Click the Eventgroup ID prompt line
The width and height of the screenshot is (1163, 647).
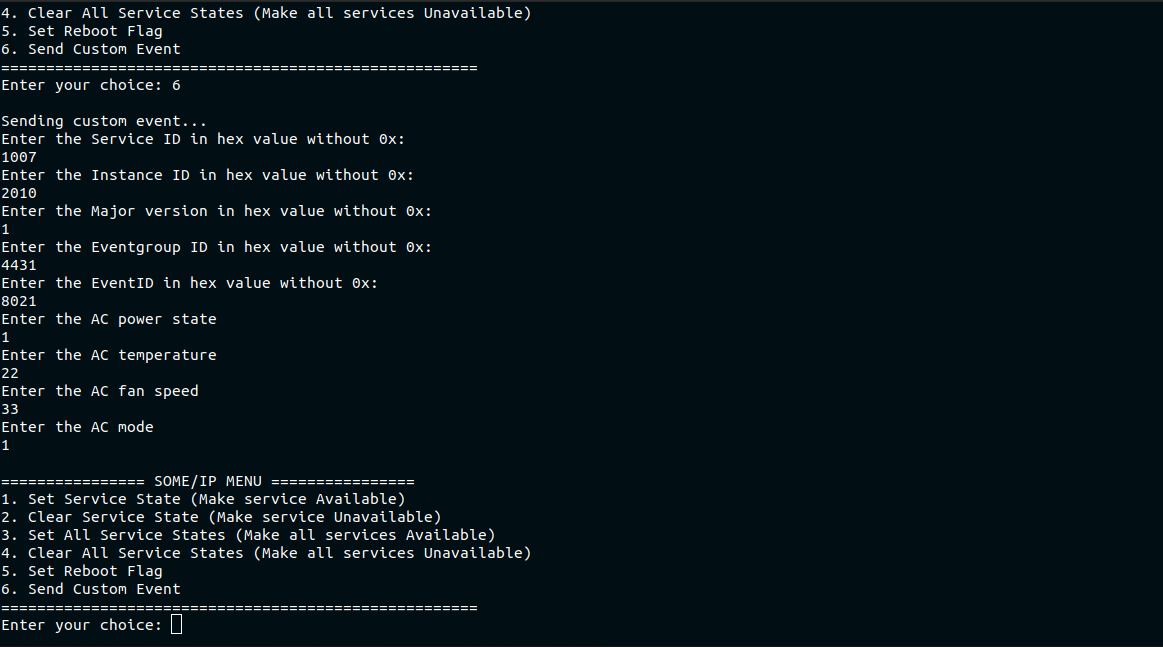point(216,247)
